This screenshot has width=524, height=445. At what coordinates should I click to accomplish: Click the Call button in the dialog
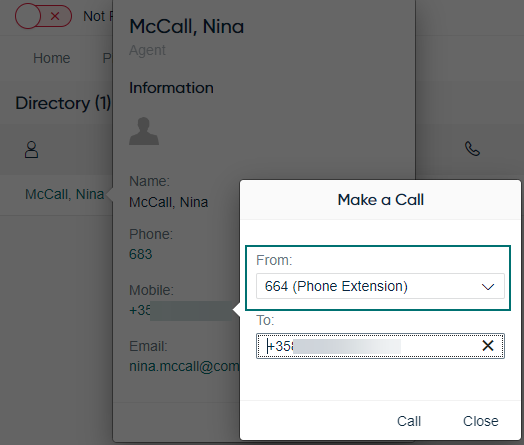coord(409,421)
